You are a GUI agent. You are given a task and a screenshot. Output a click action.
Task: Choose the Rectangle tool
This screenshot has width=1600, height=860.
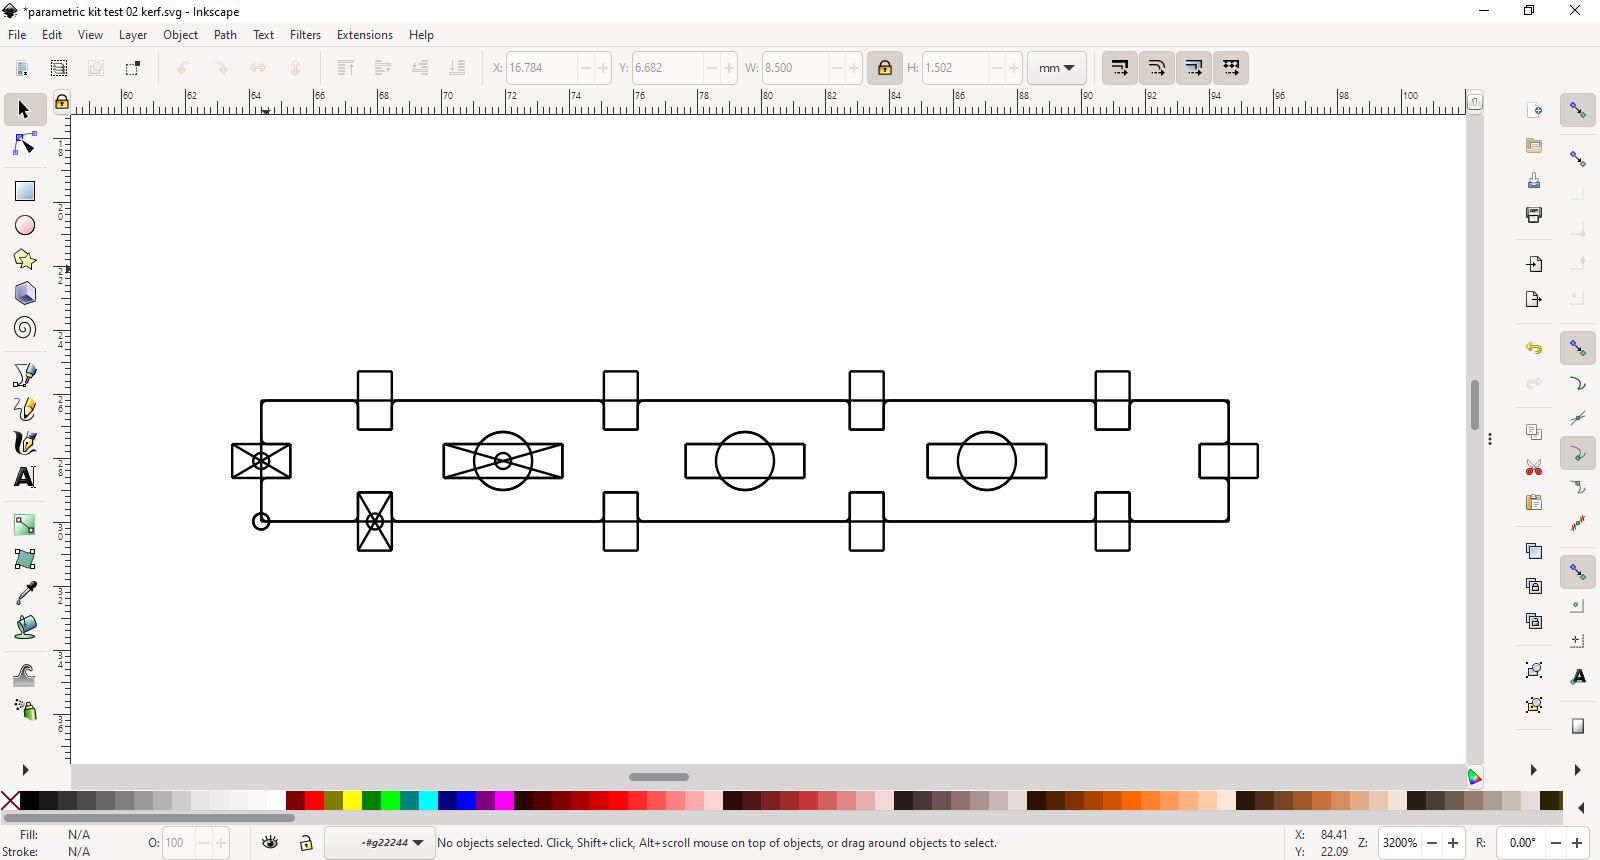pyautogui.click(x=25, y=191)
